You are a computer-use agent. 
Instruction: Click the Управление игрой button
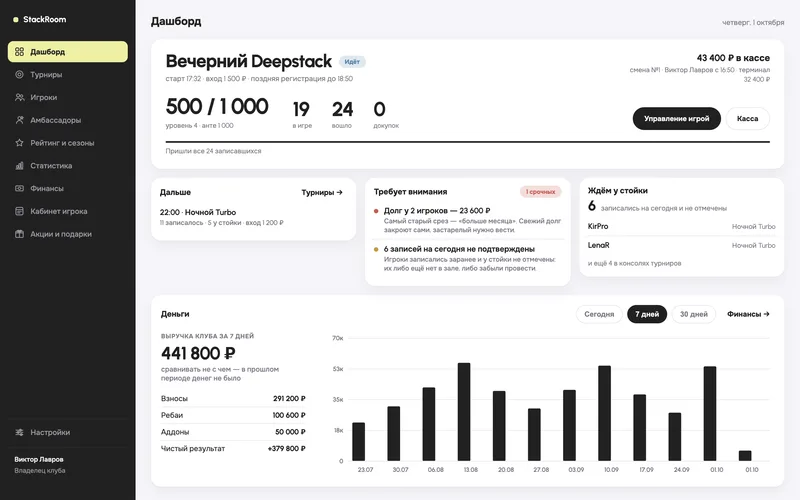677,118
